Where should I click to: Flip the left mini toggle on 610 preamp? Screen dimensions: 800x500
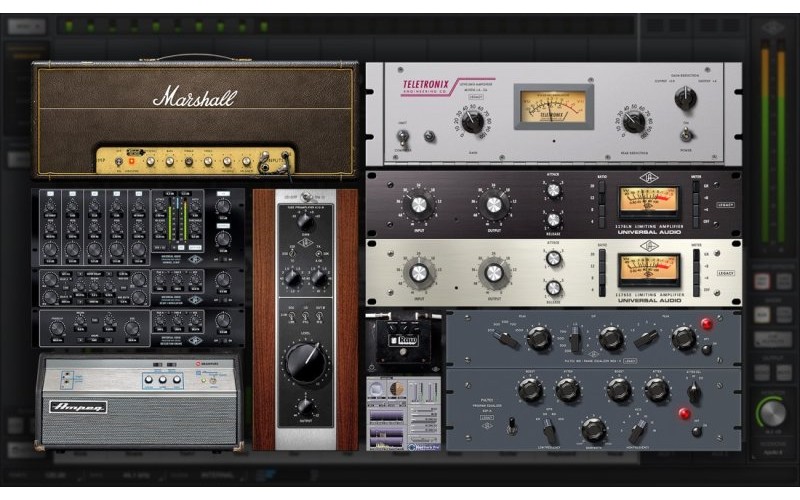[x=292, y=318]
